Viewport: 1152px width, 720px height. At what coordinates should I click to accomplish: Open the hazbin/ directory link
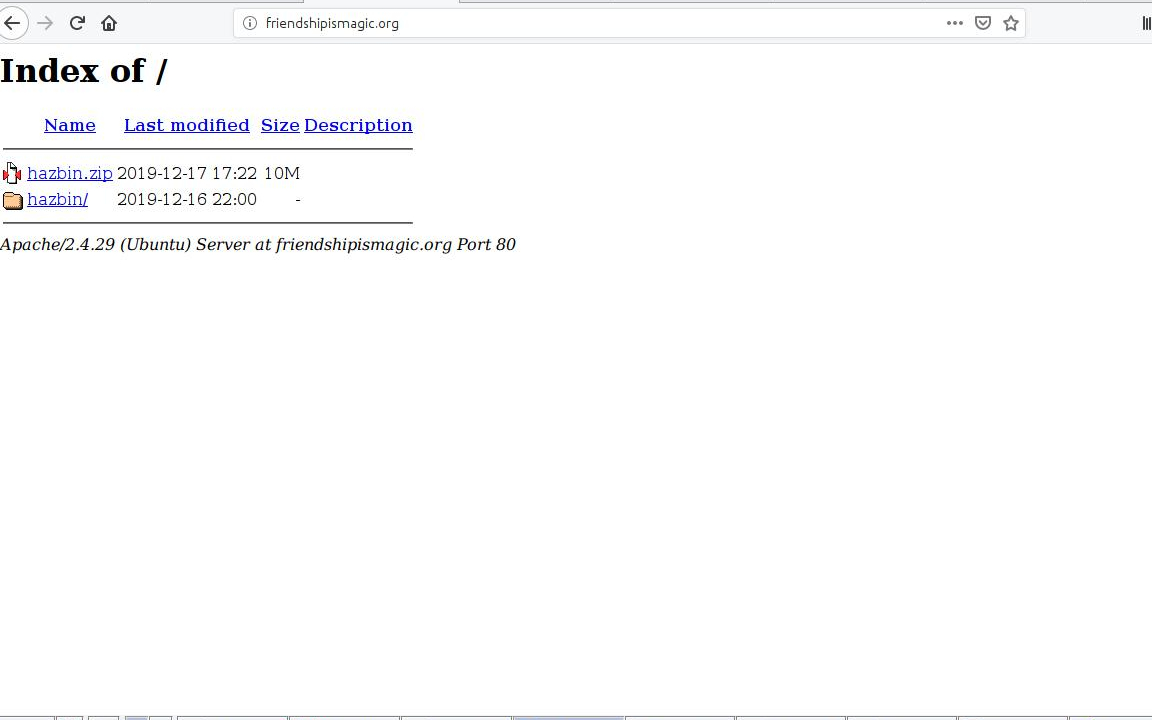(57, 199)
